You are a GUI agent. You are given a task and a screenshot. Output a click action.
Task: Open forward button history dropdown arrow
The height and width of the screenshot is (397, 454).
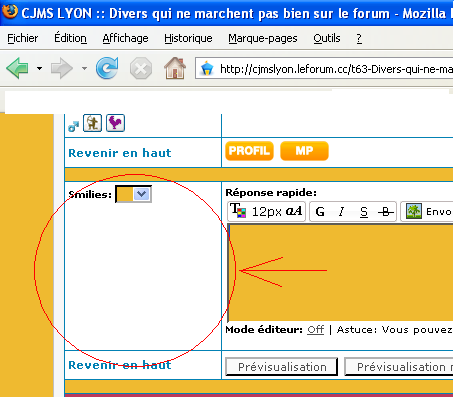pos(84,69)
